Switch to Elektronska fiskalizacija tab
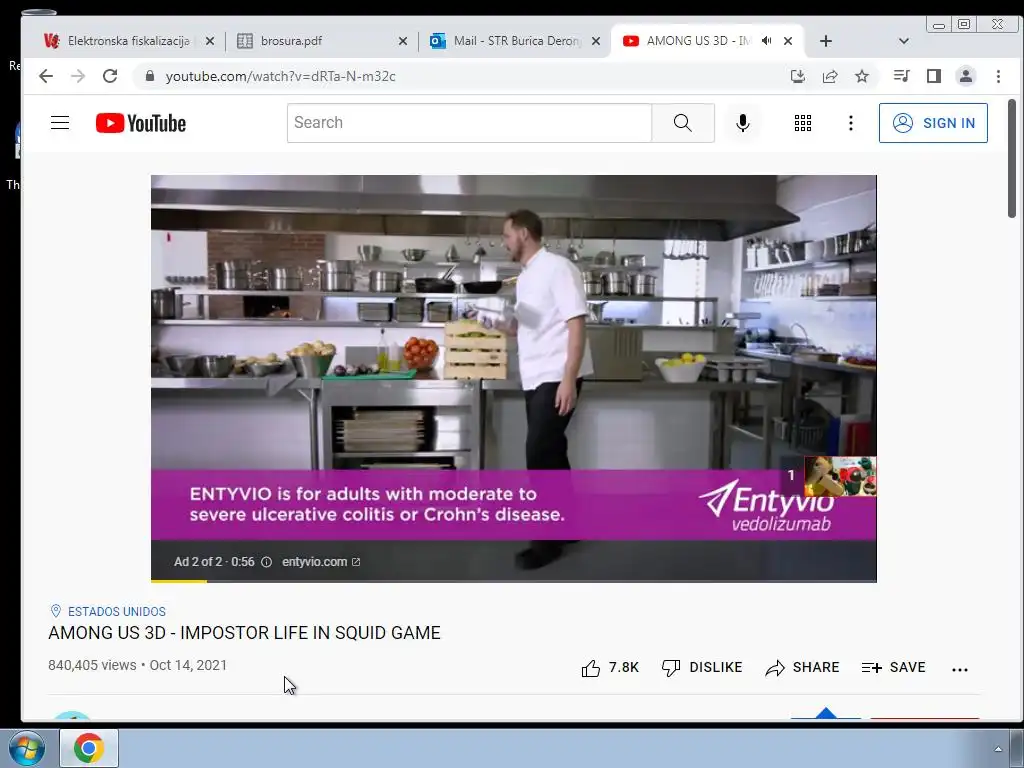Image resolution: width=1024 pixels, height=768 pixels. click(128, 41)
